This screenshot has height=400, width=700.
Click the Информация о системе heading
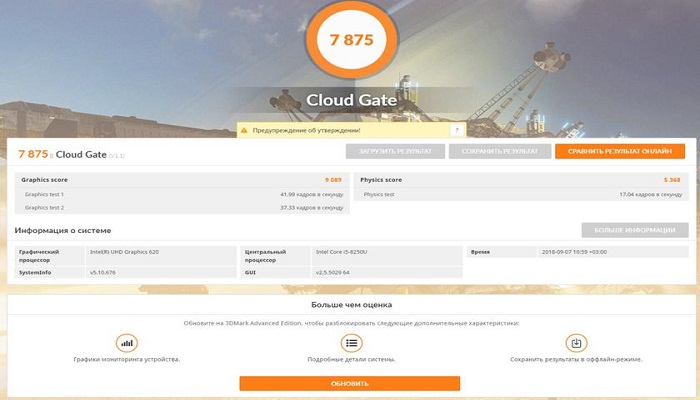(63, 230)
